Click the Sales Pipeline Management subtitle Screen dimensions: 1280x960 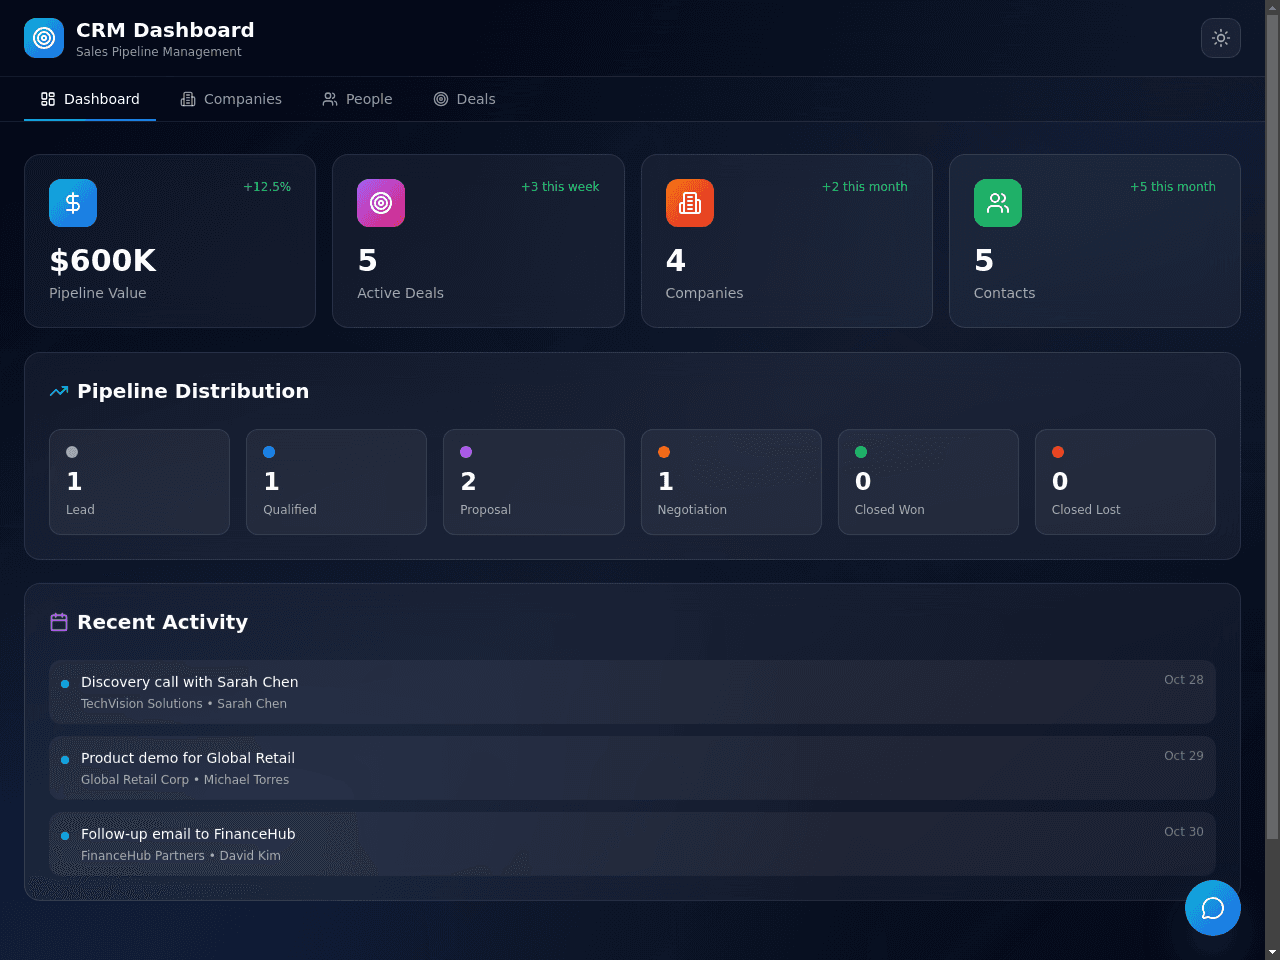click(x=159, y=52)
